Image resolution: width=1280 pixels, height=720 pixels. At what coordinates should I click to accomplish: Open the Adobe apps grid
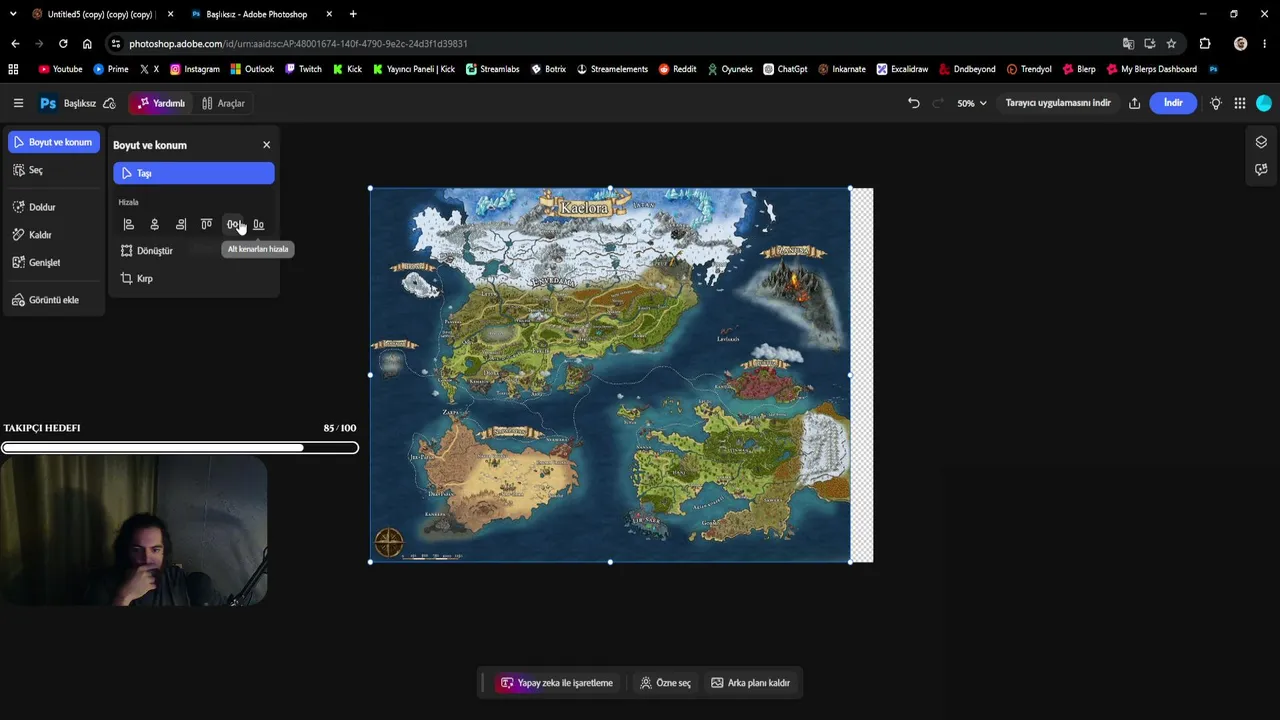(1240, 103)
